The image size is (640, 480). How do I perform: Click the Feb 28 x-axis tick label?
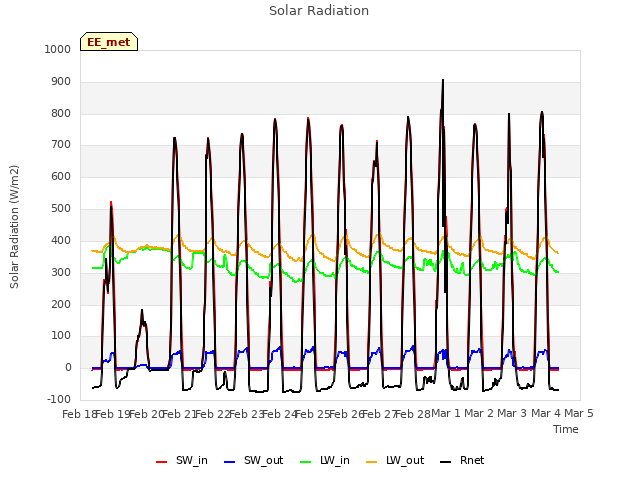click(413, 414)
